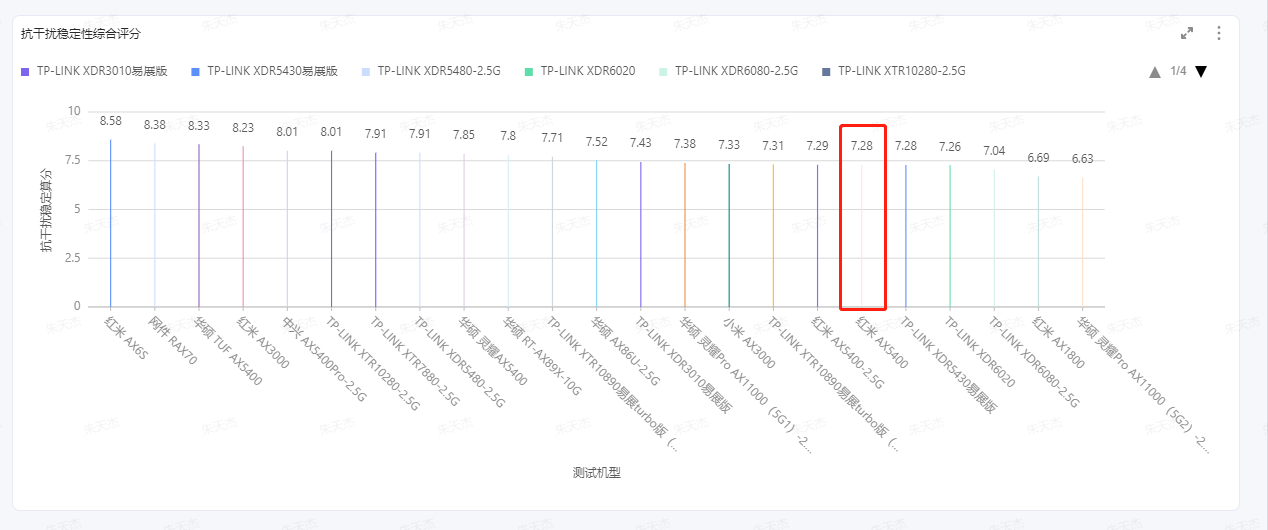The height and width of the screenshot is (530, 1268).
Task: Toggle TP-LINK XDR6020 legend series
Action: click(580, 71)
